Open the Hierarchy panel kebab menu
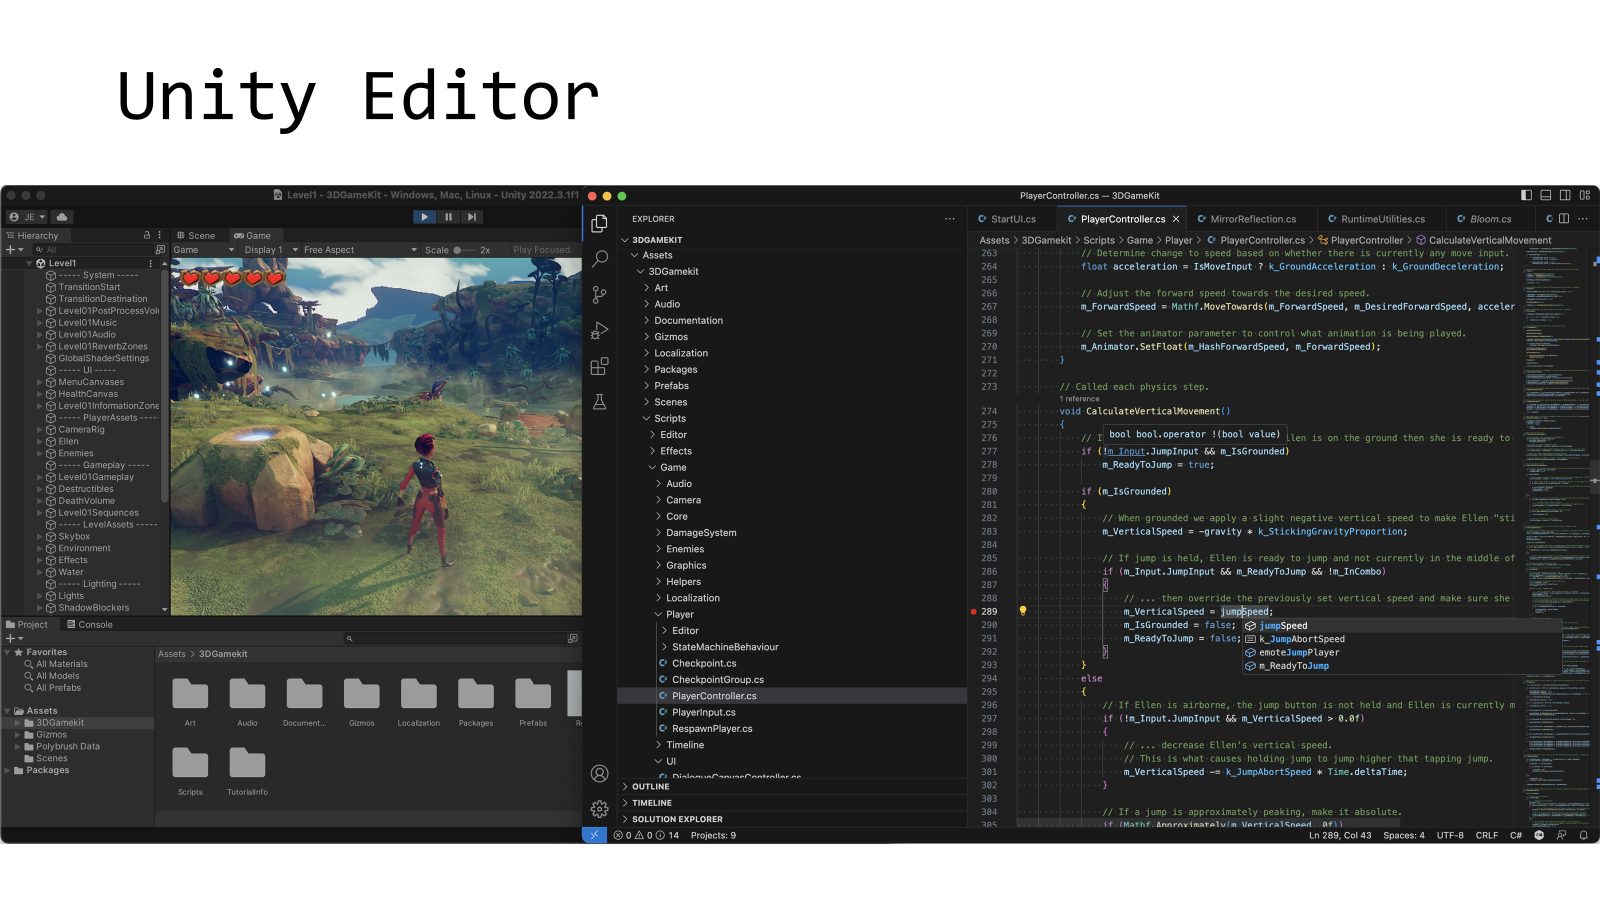This screenshot has width=1600, height=900. 159,236
